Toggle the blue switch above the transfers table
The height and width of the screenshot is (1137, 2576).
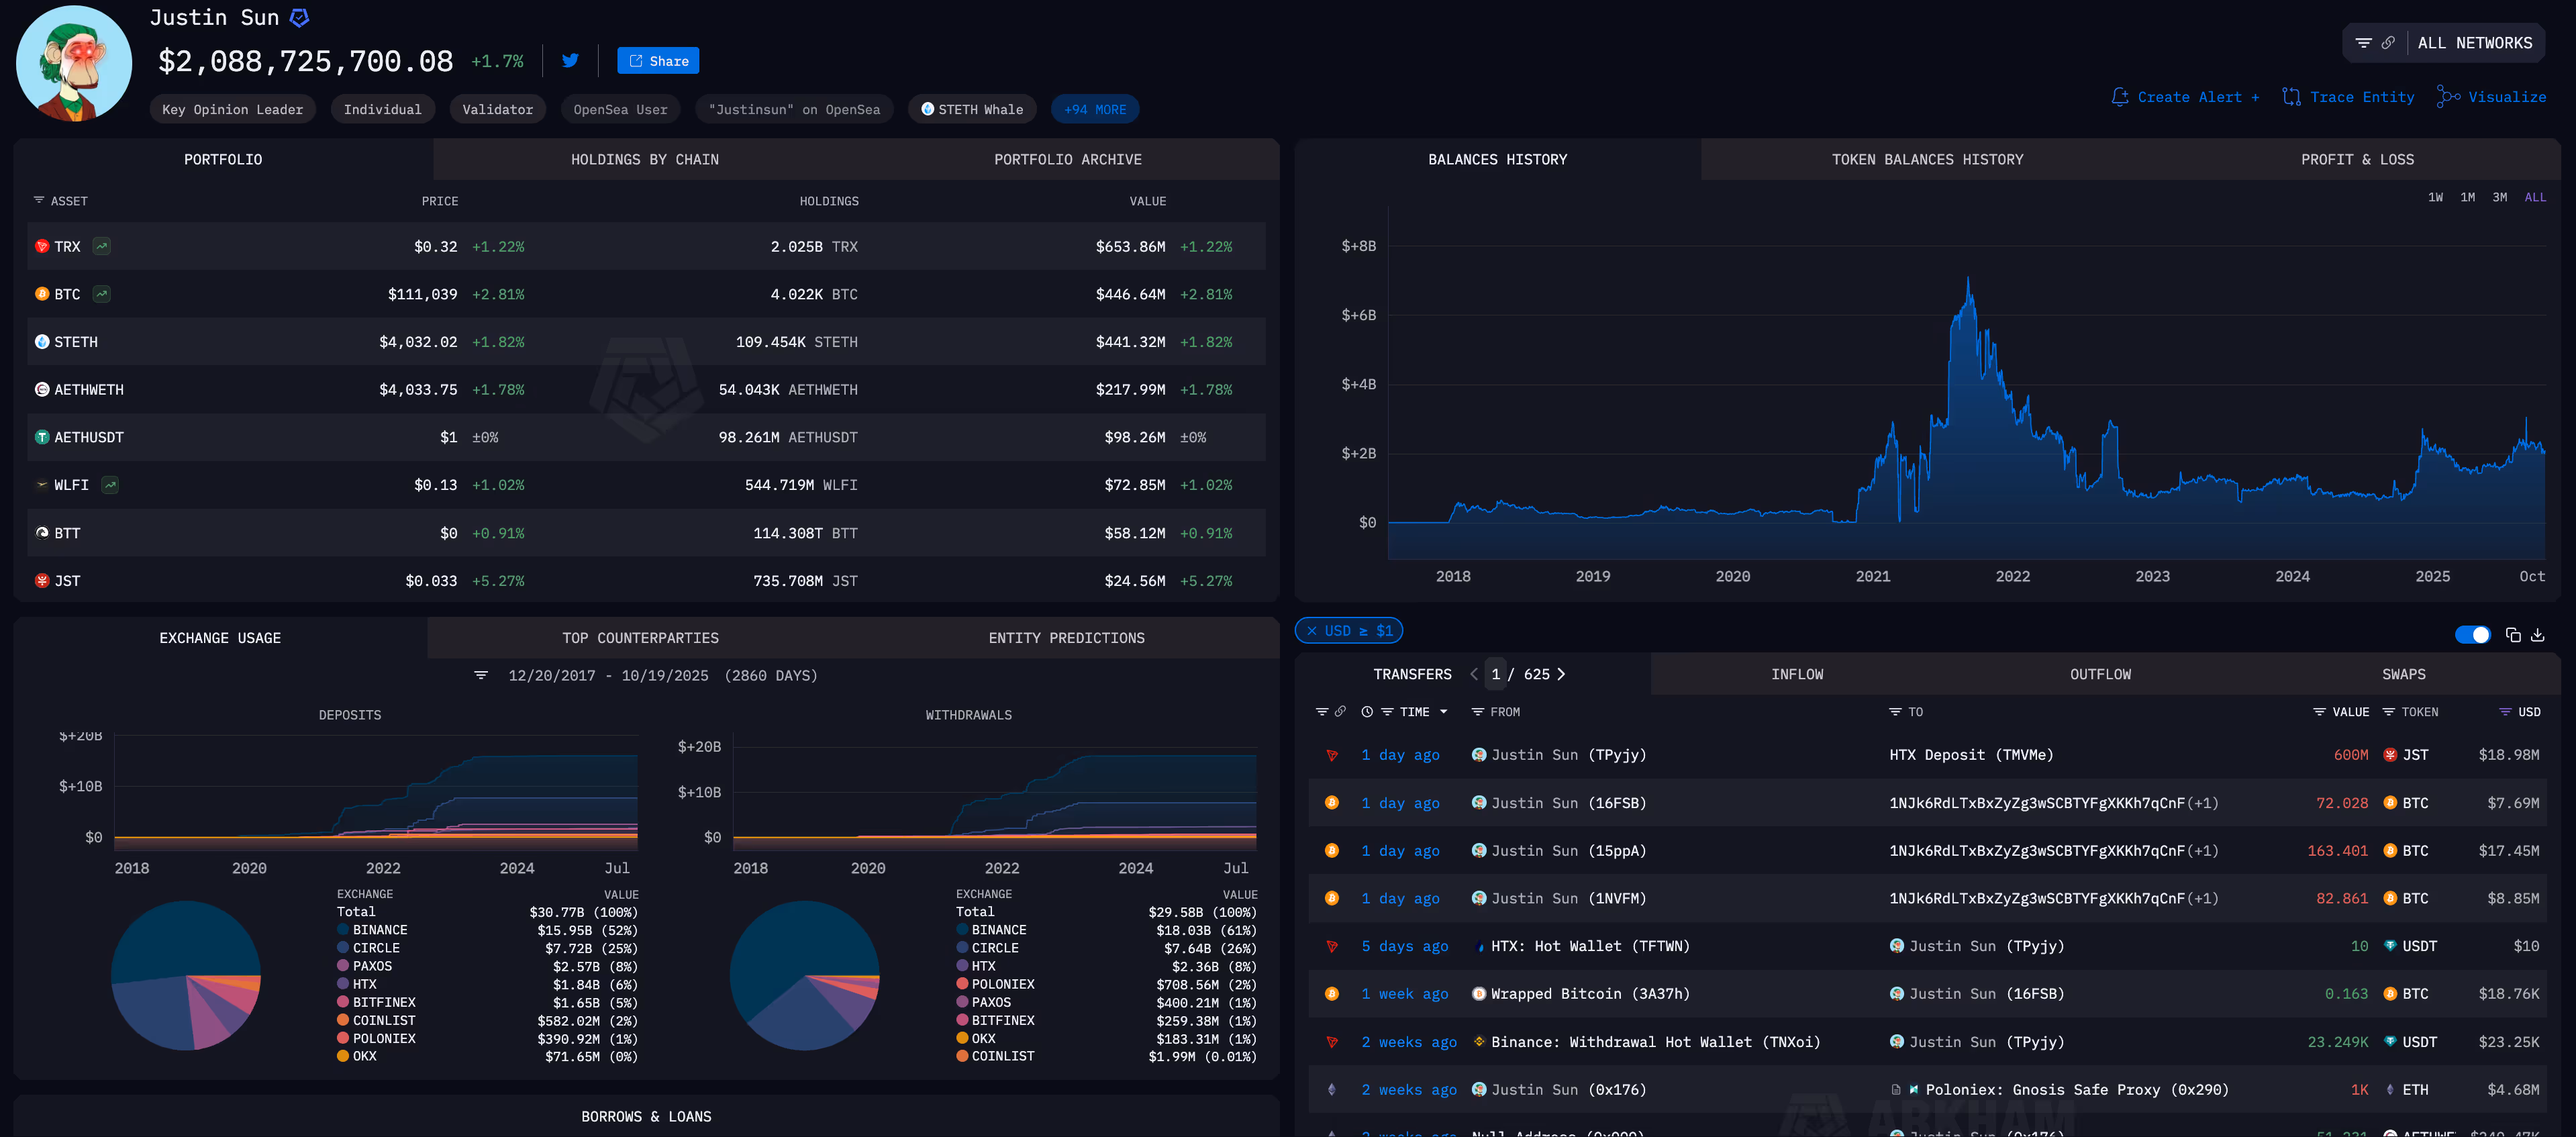click(x=2472, y=634)
